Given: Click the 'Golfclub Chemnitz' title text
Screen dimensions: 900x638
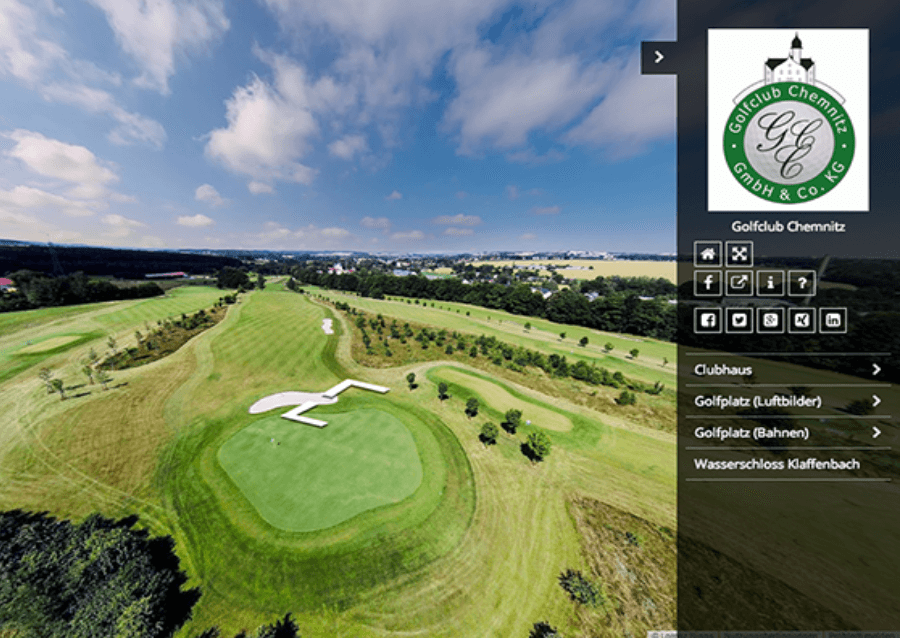Looking at the screenshot, I should [x=788, y=227].
